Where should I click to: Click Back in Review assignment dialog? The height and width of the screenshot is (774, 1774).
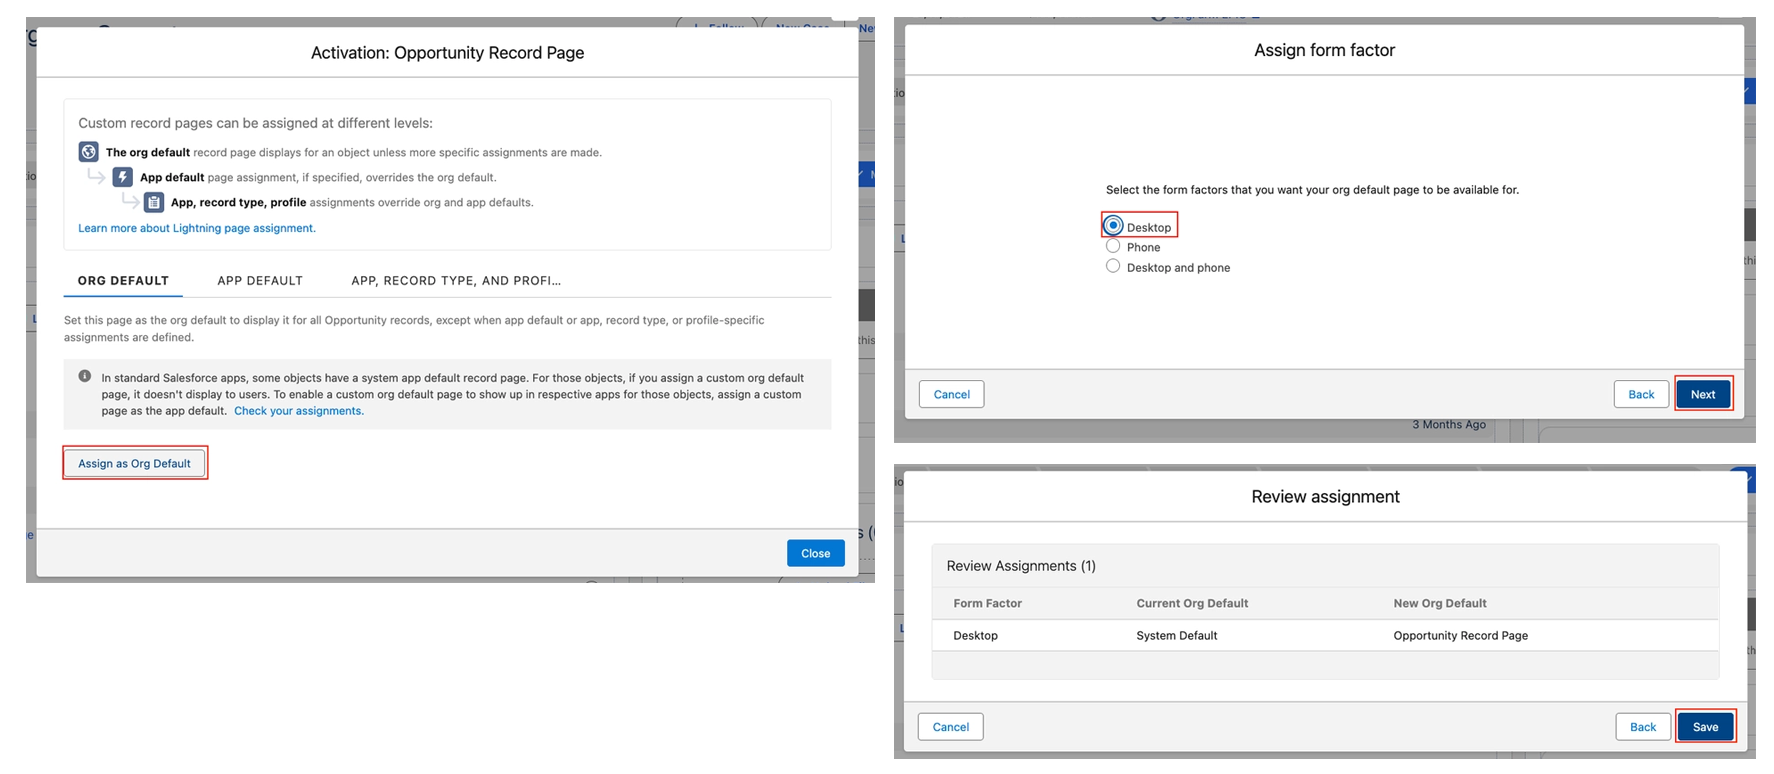coord(1643,727)
